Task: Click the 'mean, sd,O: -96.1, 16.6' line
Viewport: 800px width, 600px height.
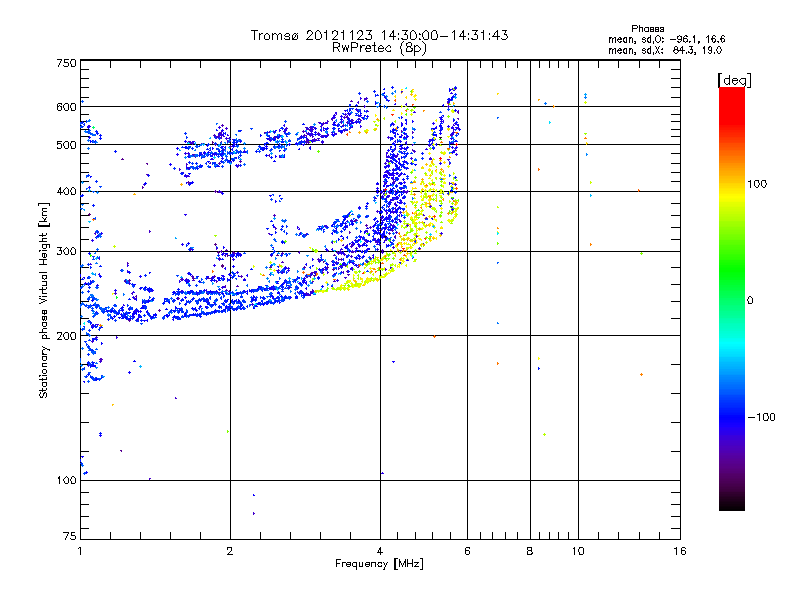Action: (x=666, y=39)
